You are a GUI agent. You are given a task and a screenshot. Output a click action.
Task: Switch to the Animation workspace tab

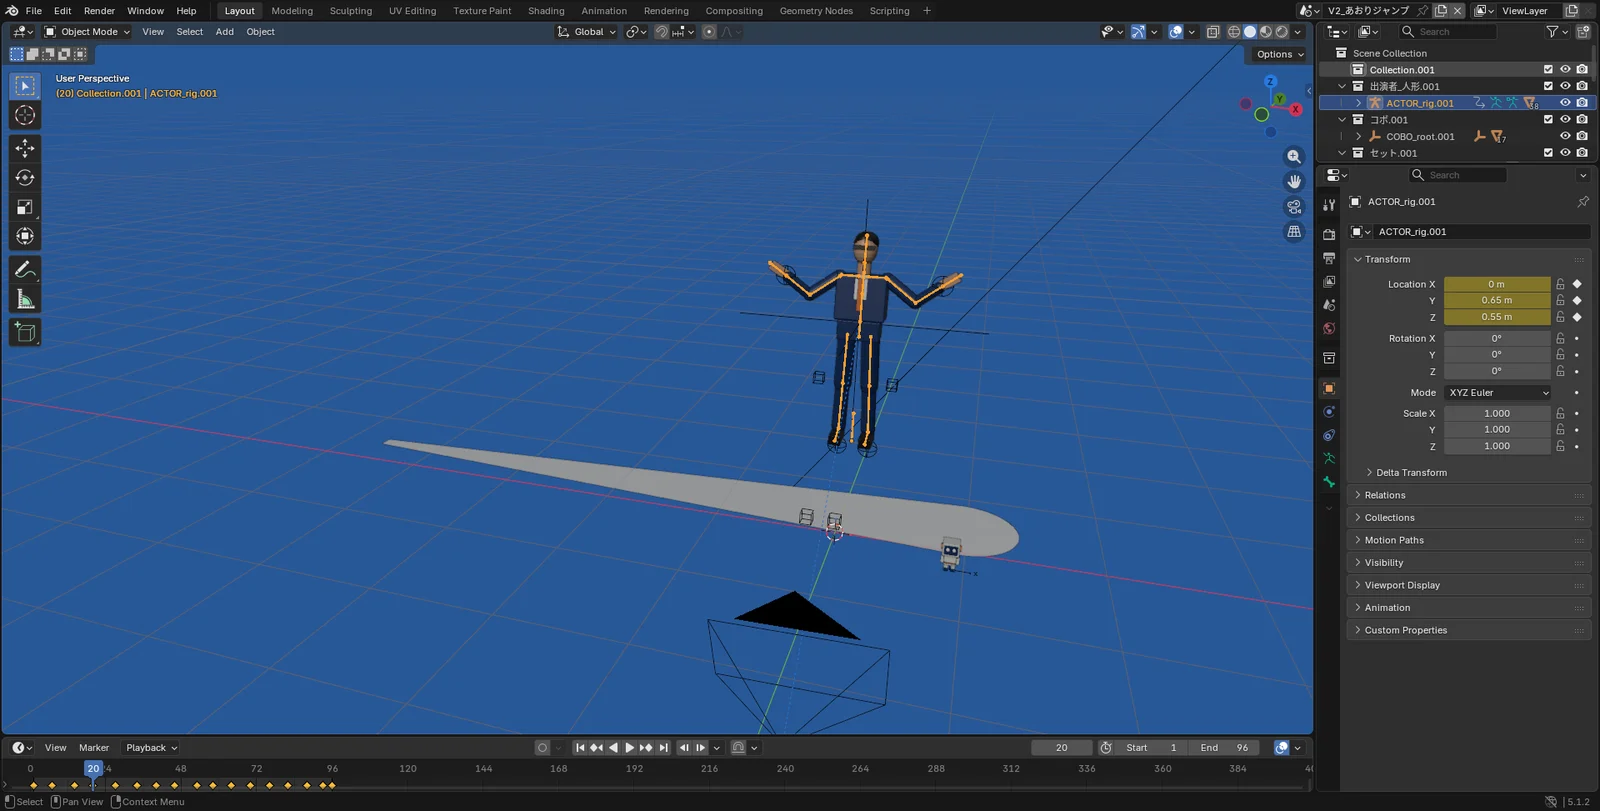click(604, 11)
